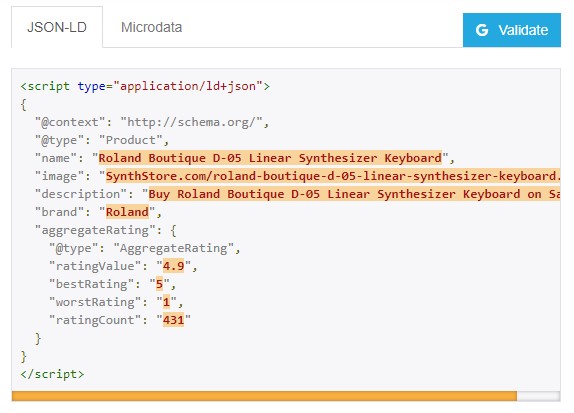Click the '"bestRating"' key
Viewport: 574px width, 413px height.
coord(92,284)
